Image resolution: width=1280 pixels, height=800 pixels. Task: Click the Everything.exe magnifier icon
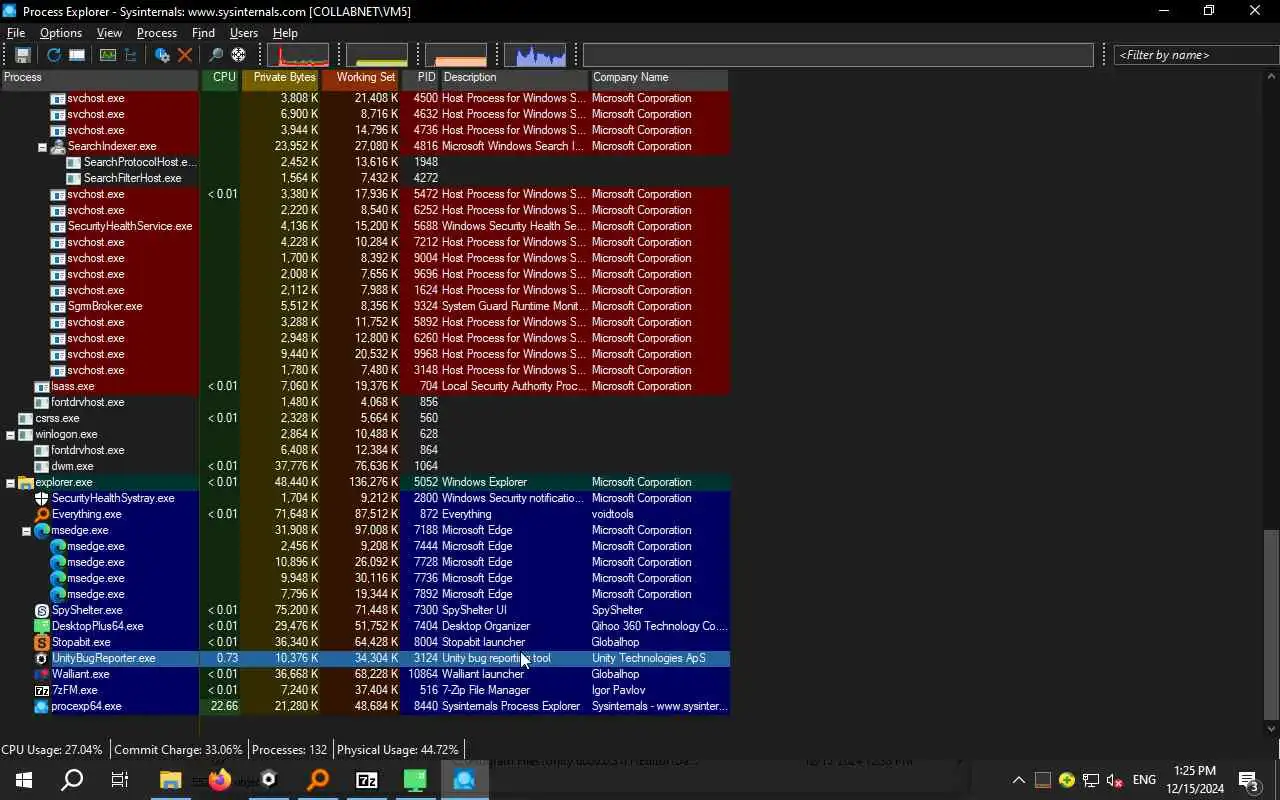click(42, 514)
